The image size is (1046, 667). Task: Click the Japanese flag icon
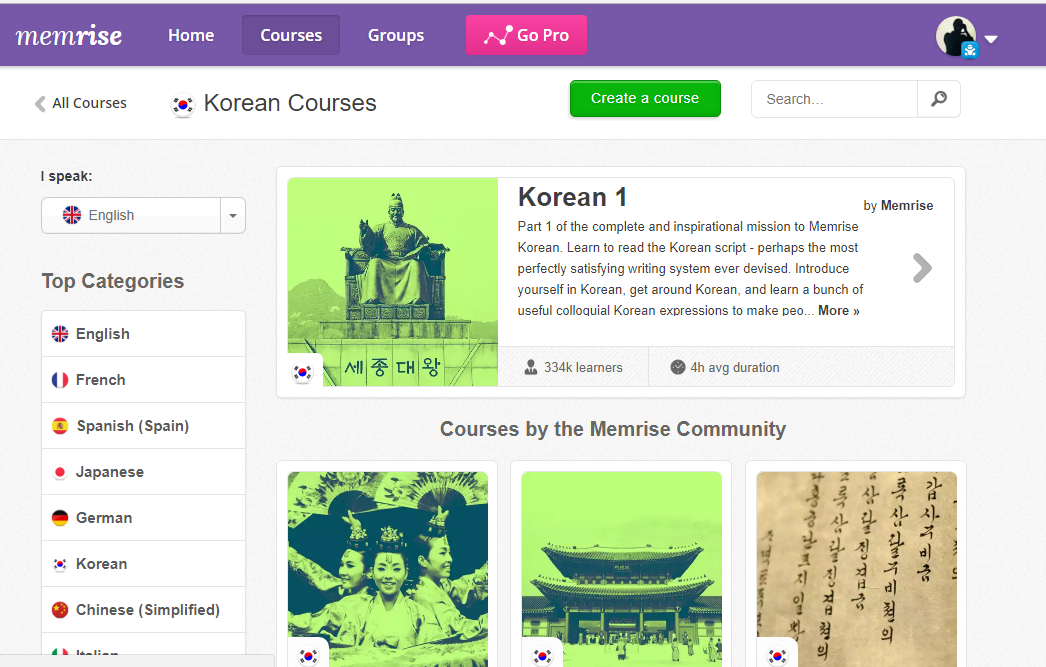point(60,472)
